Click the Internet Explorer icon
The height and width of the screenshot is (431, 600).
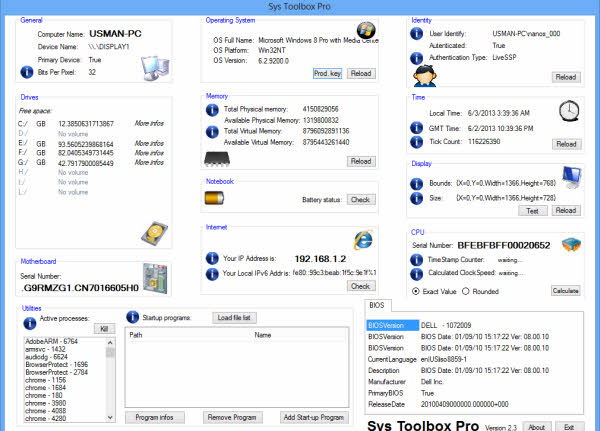(363, 240)
